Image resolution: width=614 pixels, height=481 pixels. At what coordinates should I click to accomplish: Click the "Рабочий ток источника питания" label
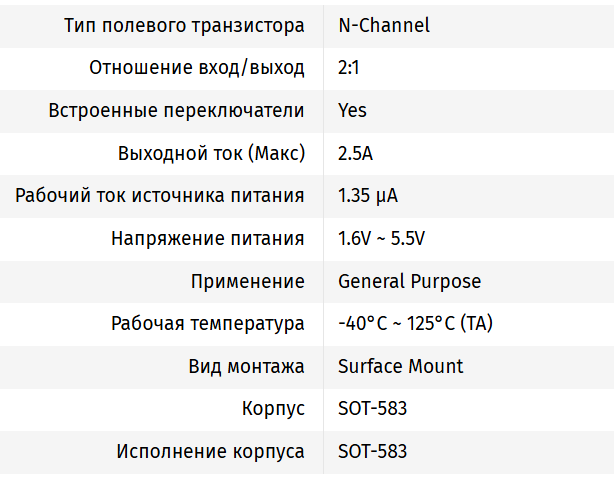coord(160,195)
